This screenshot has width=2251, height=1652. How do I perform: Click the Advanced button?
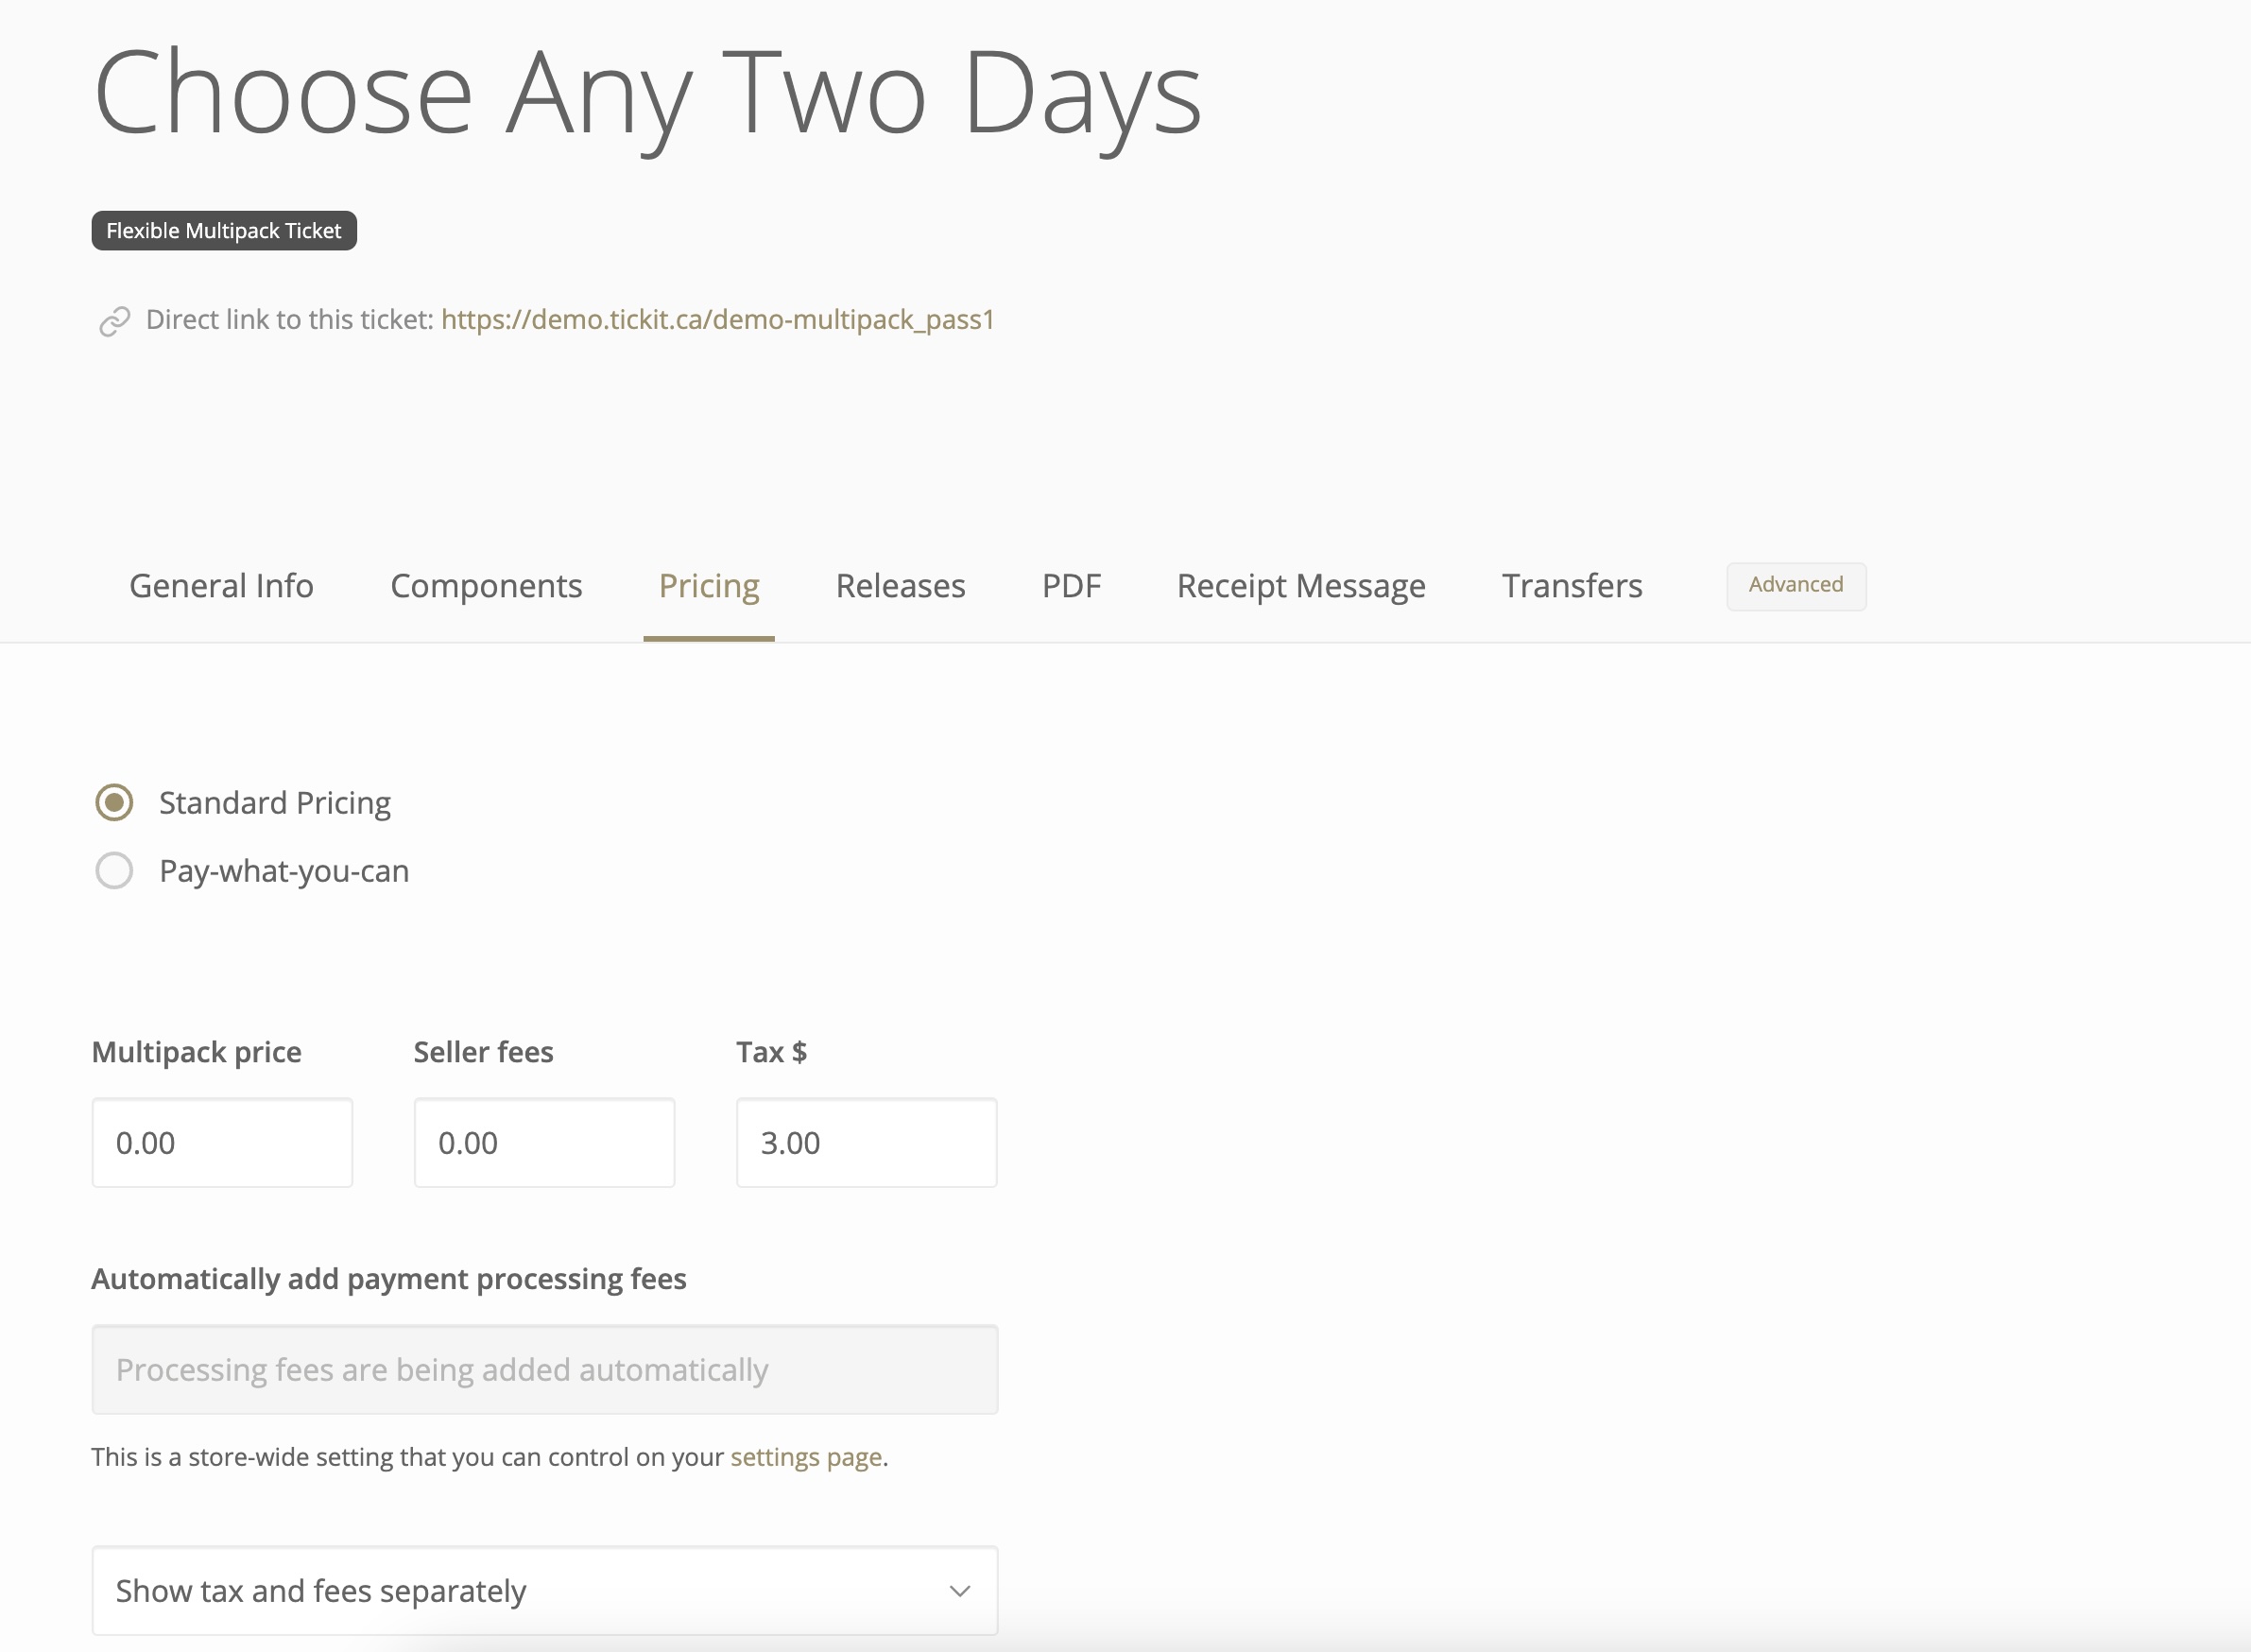pos(1795,584)
